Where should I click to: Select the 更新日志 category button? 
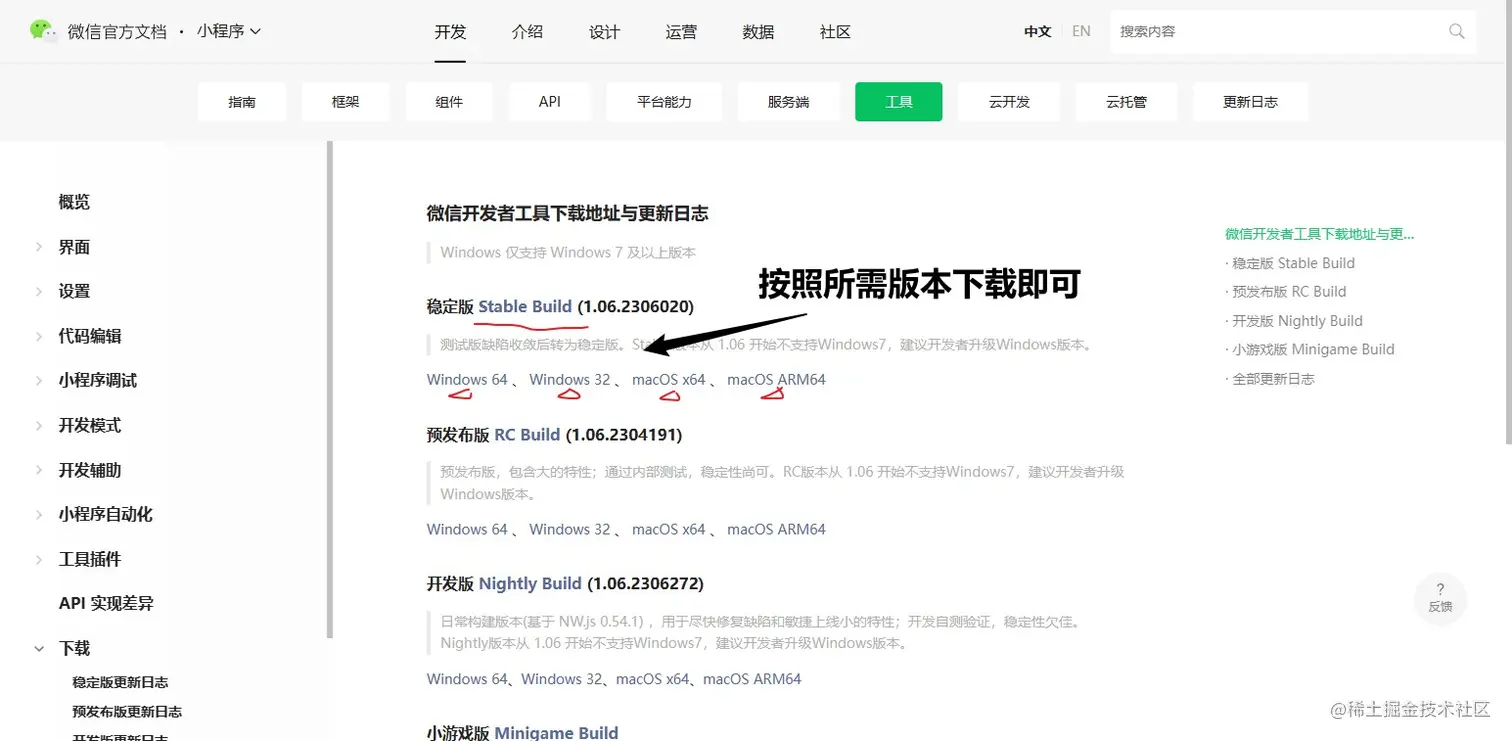[1250, 102]
